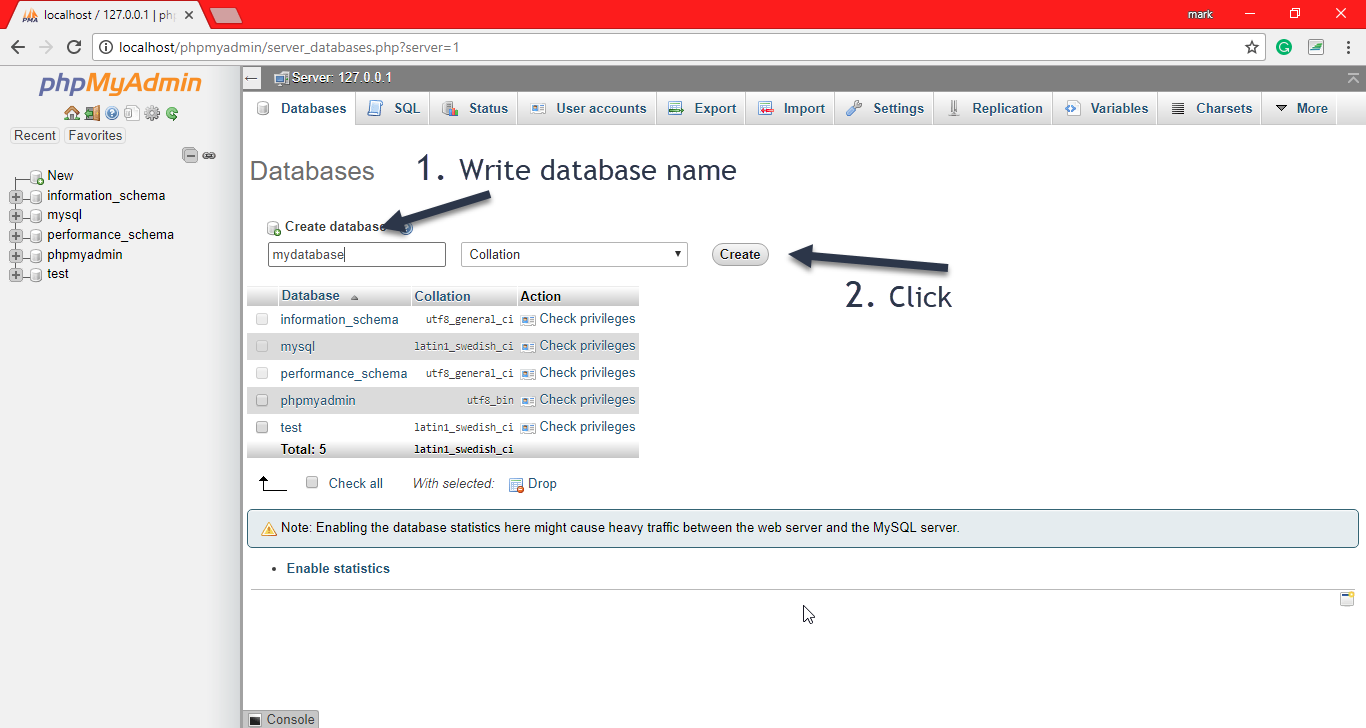Click privileges icon in mysql row
Viewport: 1366px width, 728px height.
pos(528,346)
